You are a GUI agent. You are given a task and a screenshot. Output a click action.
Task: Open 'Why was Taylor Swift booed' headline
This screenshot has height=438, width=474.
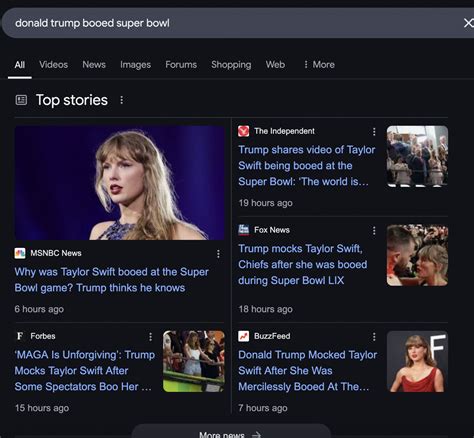click(x=111, y=280)
